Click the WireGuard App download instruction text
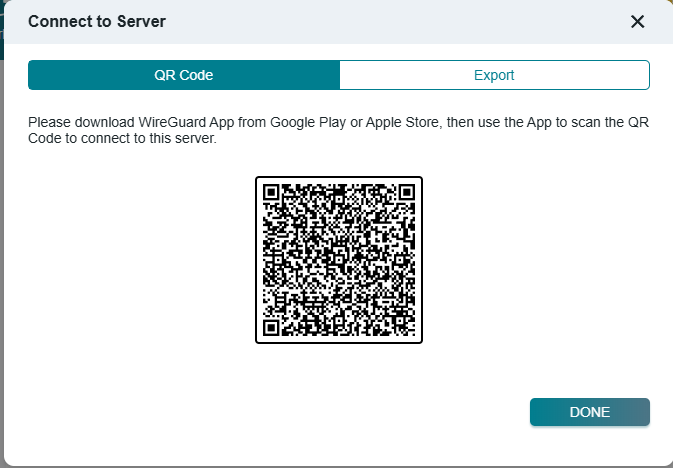673x468 pixels. coord(338,130)
